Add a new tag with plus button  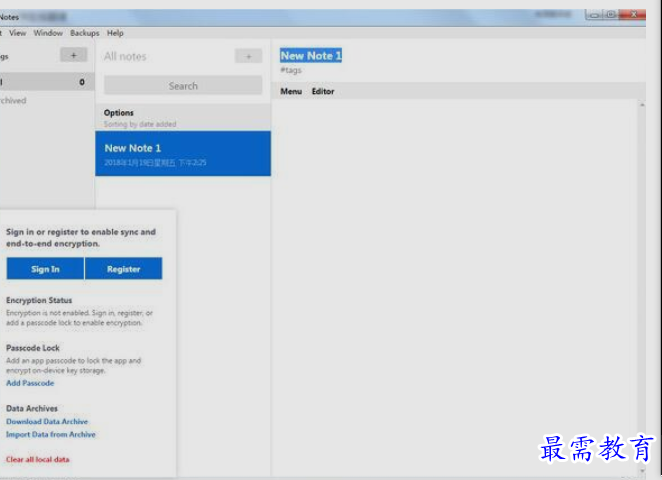click(x=73, y=55)
